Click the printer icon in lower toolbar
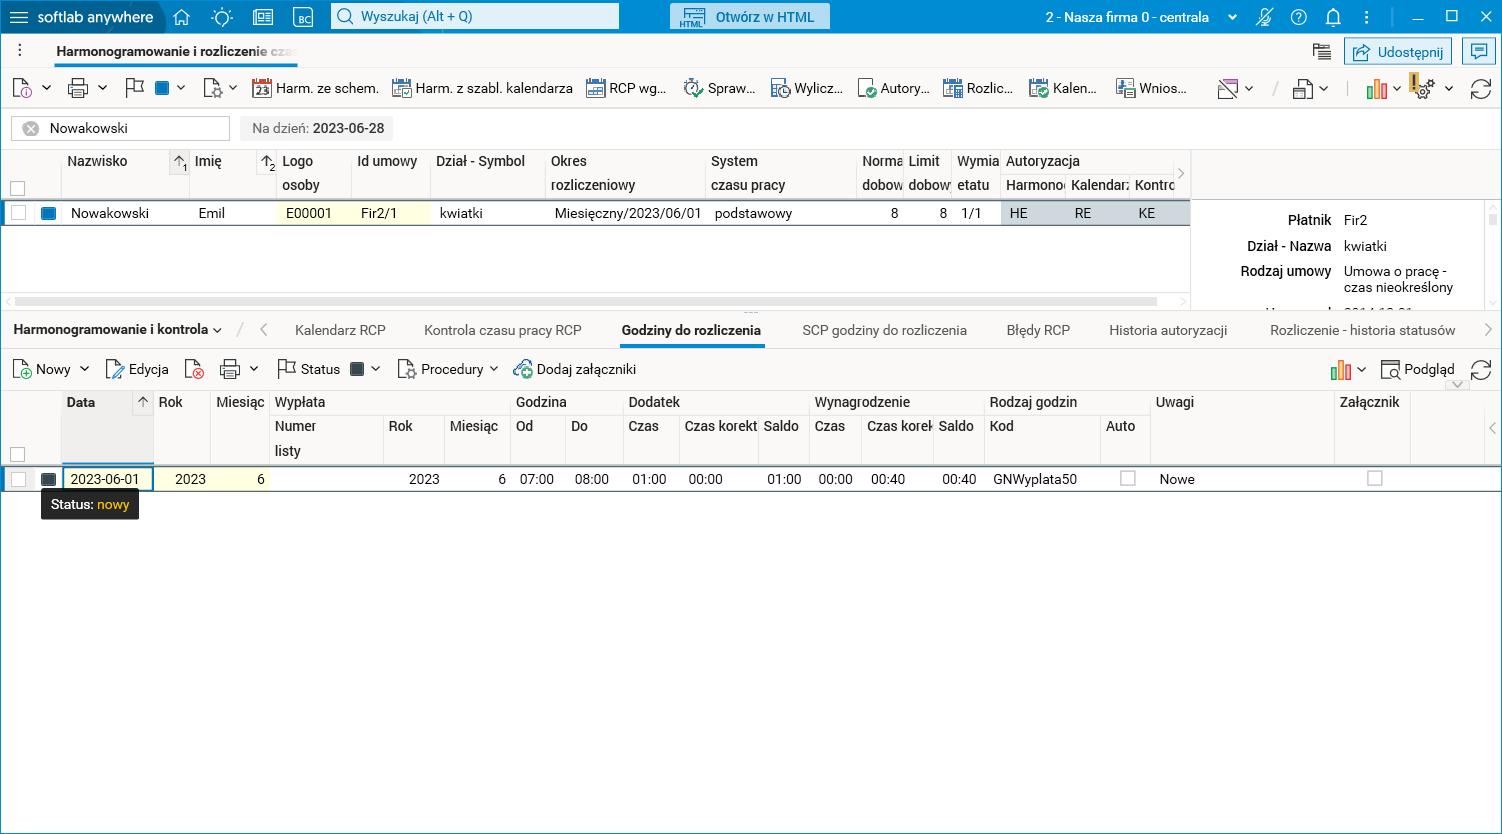The height and width of the screenshot is (834, 1502). tap(230, 369)
